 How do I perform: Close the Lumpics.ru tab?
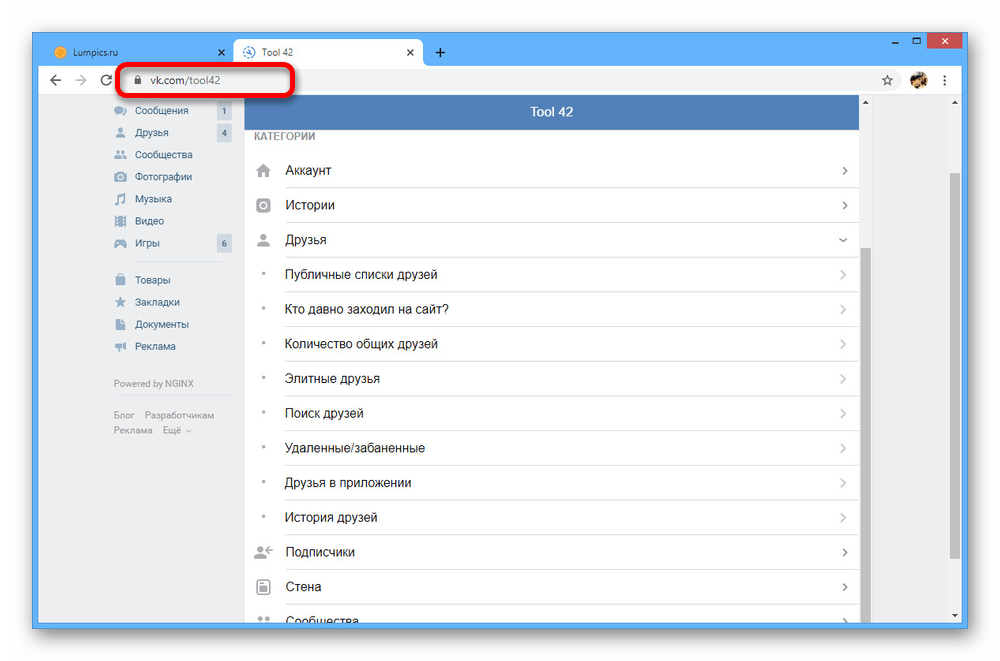tap(221, 52)
